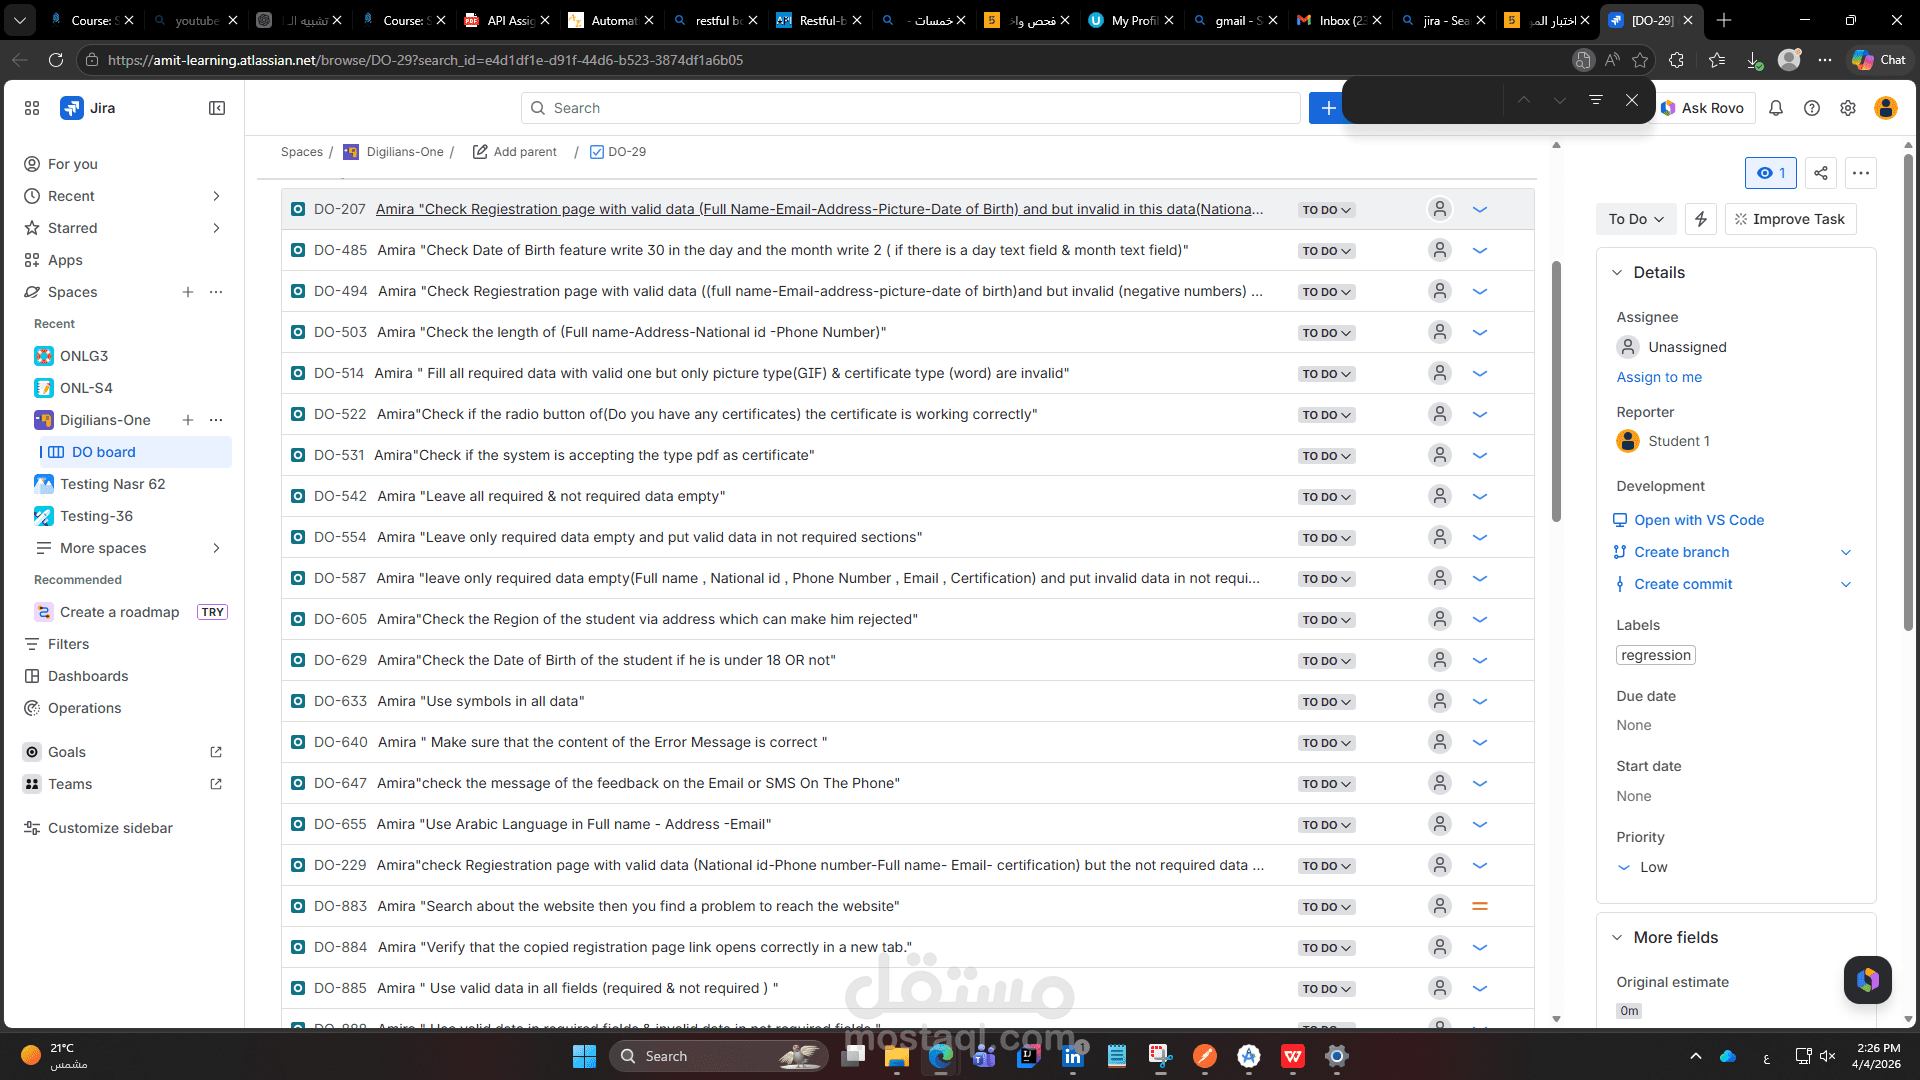Star this page in browser address bar
The width and height of the screenshot is (1920, 1080).
(x=1640, y=60)
